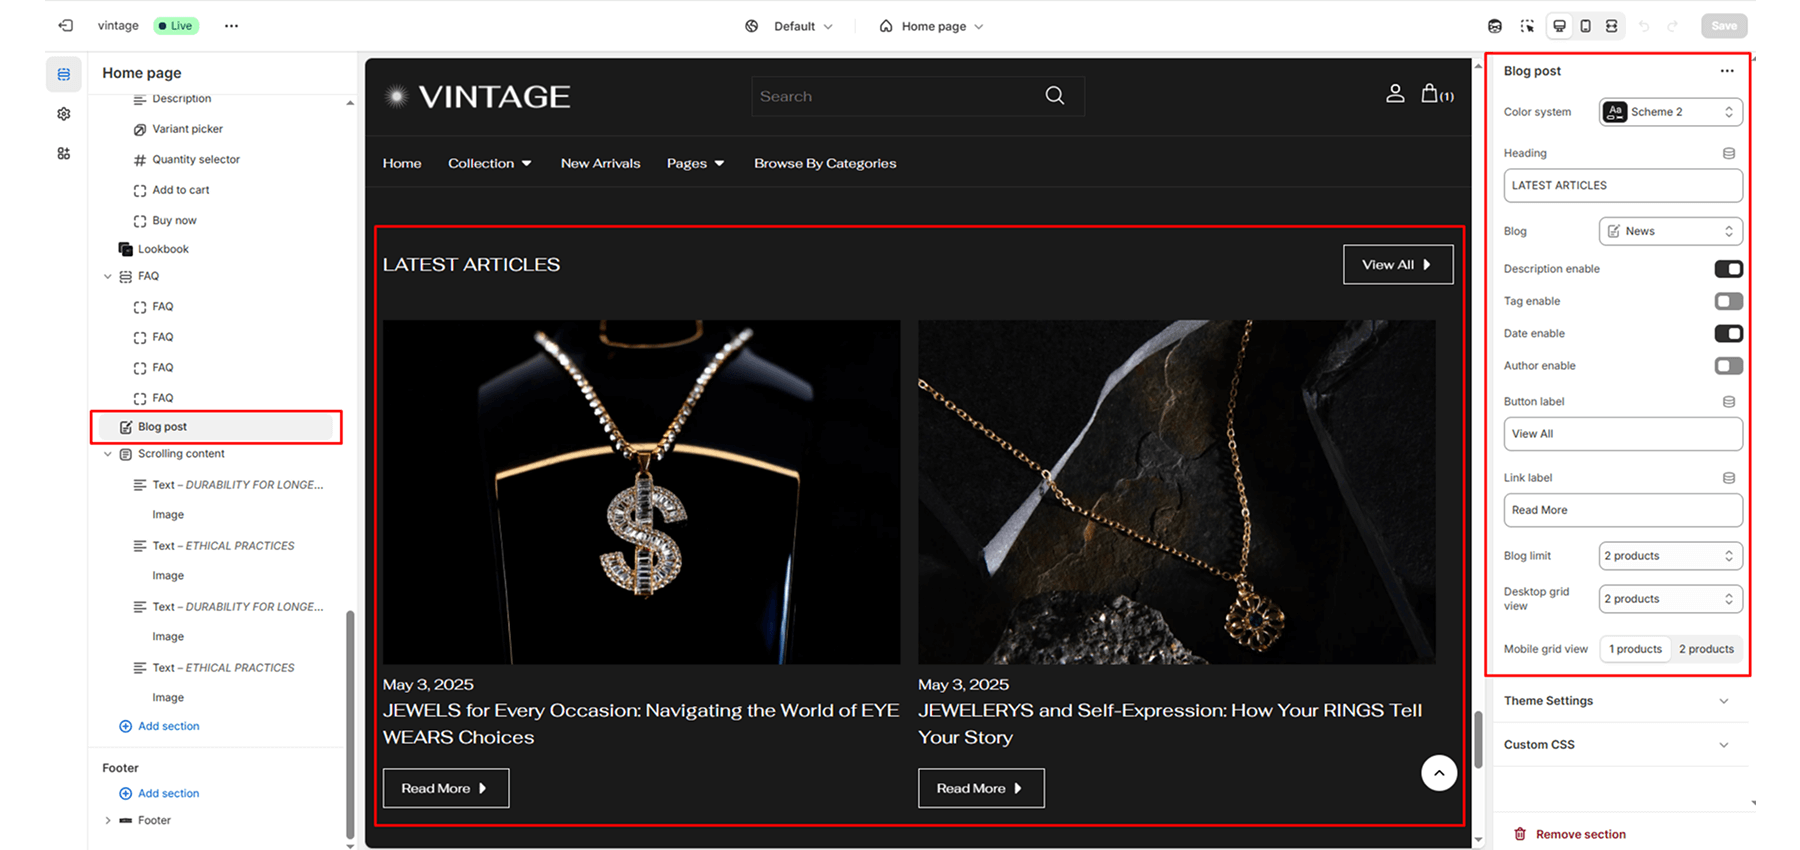Screen dimensions: 1800x850
Task: Click the Undo arrow icon
Action: (1643, 26)
